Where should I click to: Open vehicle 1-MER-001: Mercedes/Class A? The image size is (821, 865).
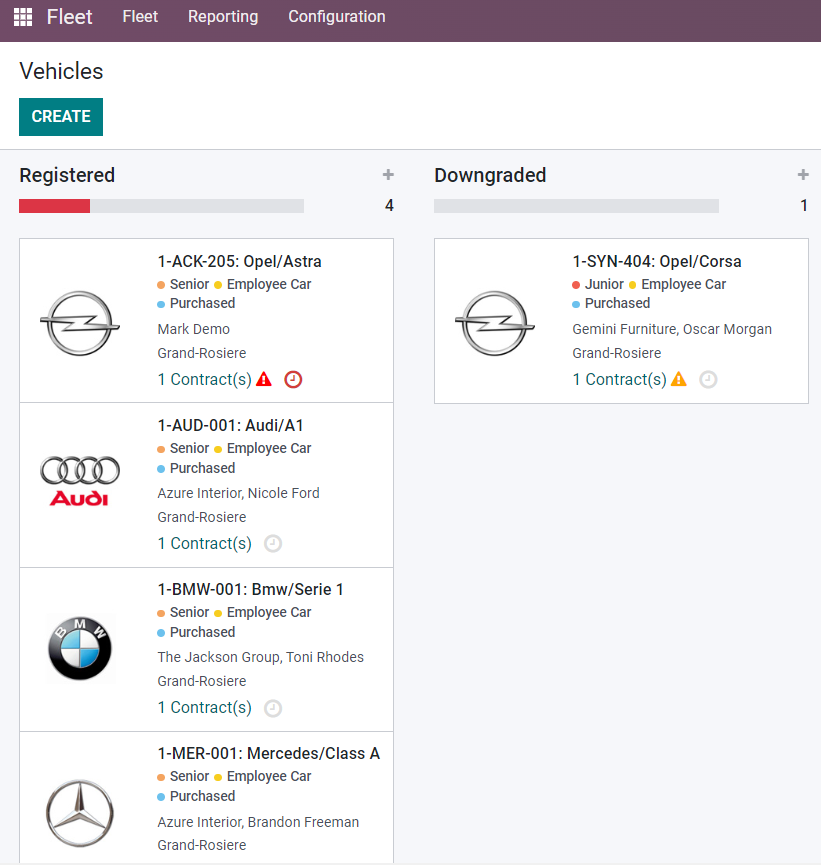click(x=269, y=753)
